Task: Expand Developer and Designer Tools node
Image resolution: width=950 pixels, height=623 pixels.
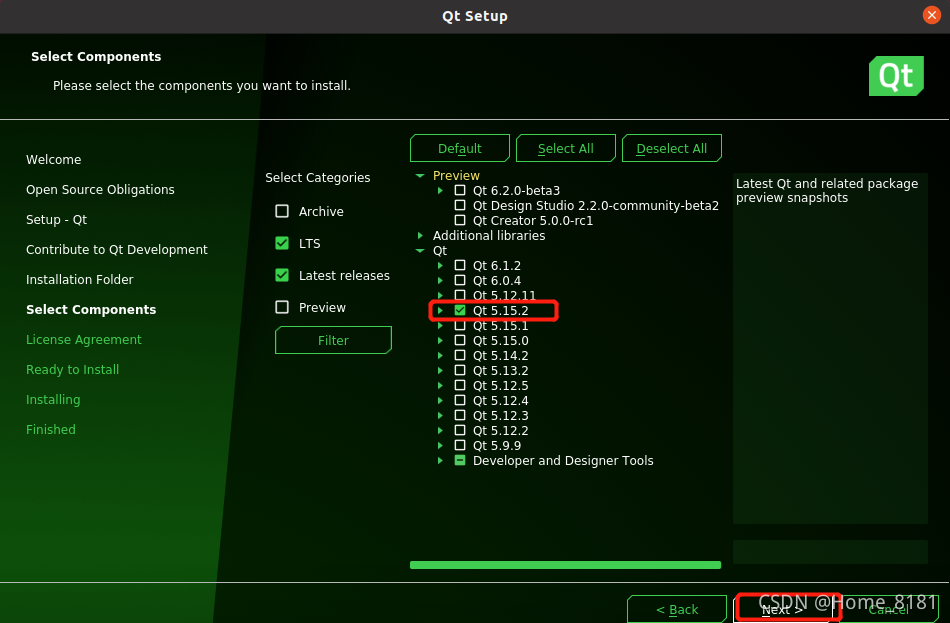Action: (440, 460)
